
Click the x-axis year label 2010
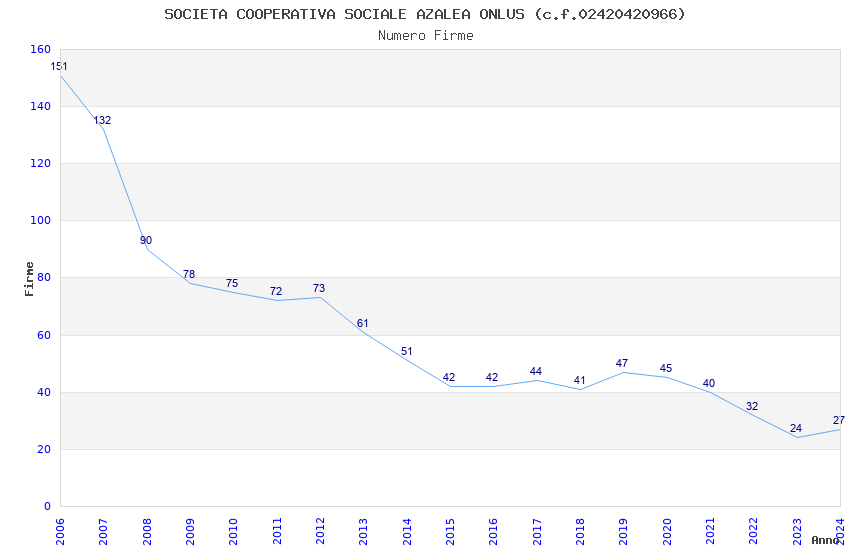233,531
